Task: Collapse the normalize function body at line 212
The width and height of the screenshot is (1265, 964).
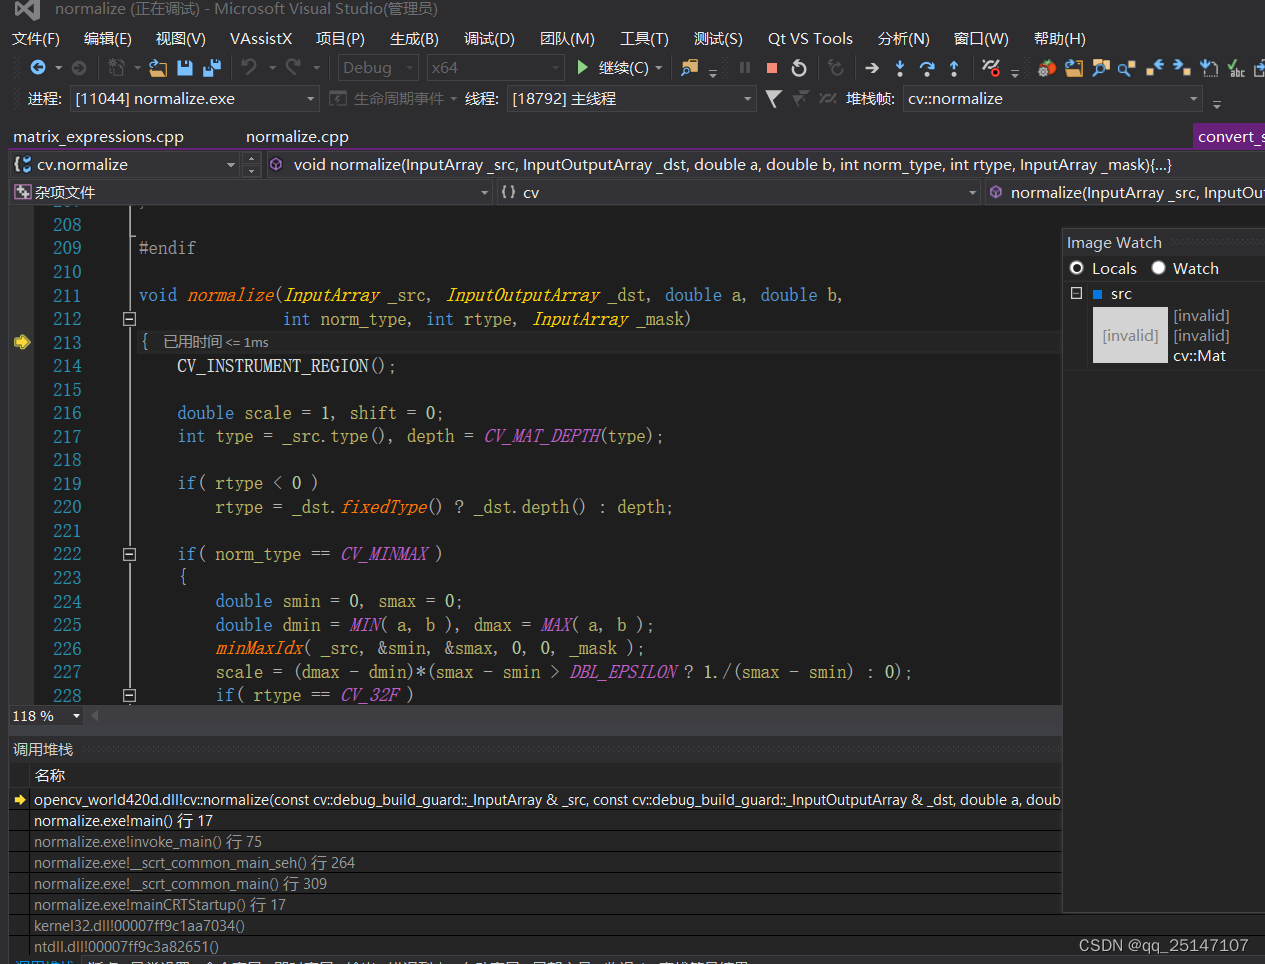Action: 129,319
